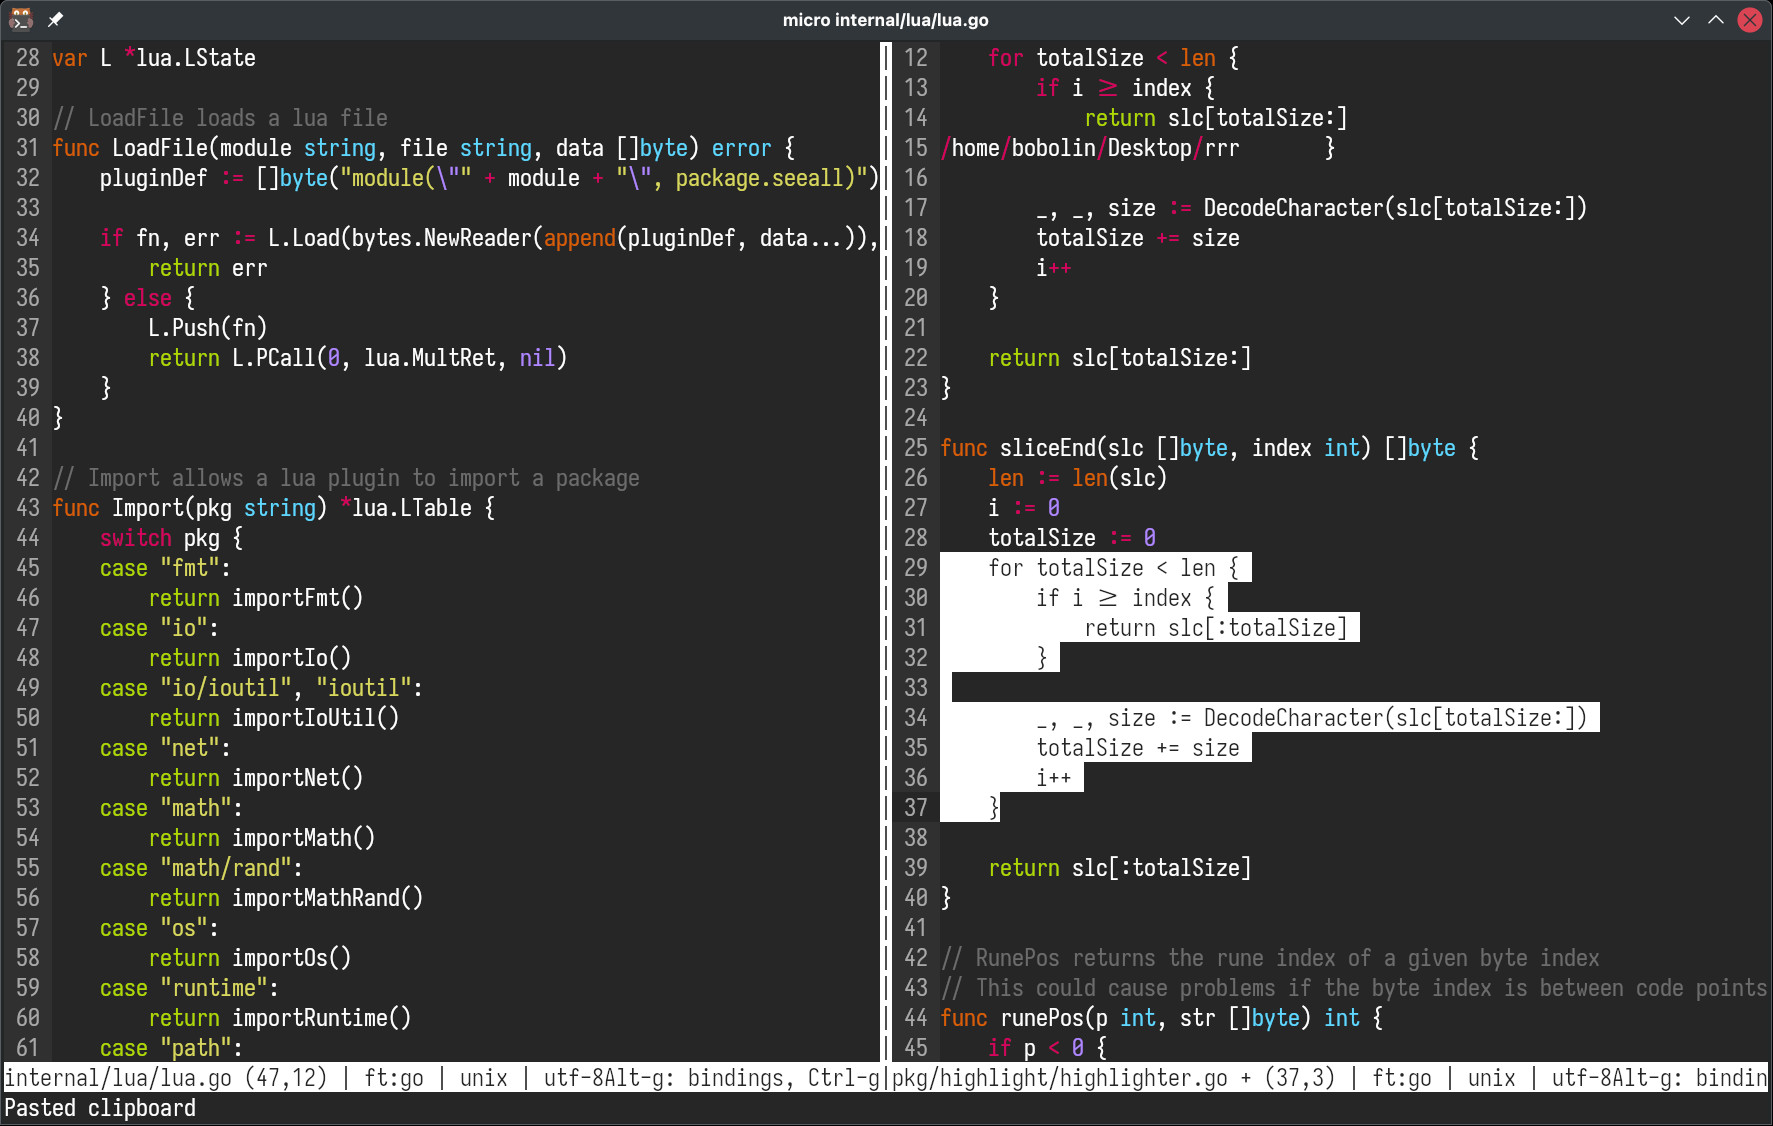
Task: Click 'importIo()' on line 48
Action: pyautogui.click(x=292, y=658)
